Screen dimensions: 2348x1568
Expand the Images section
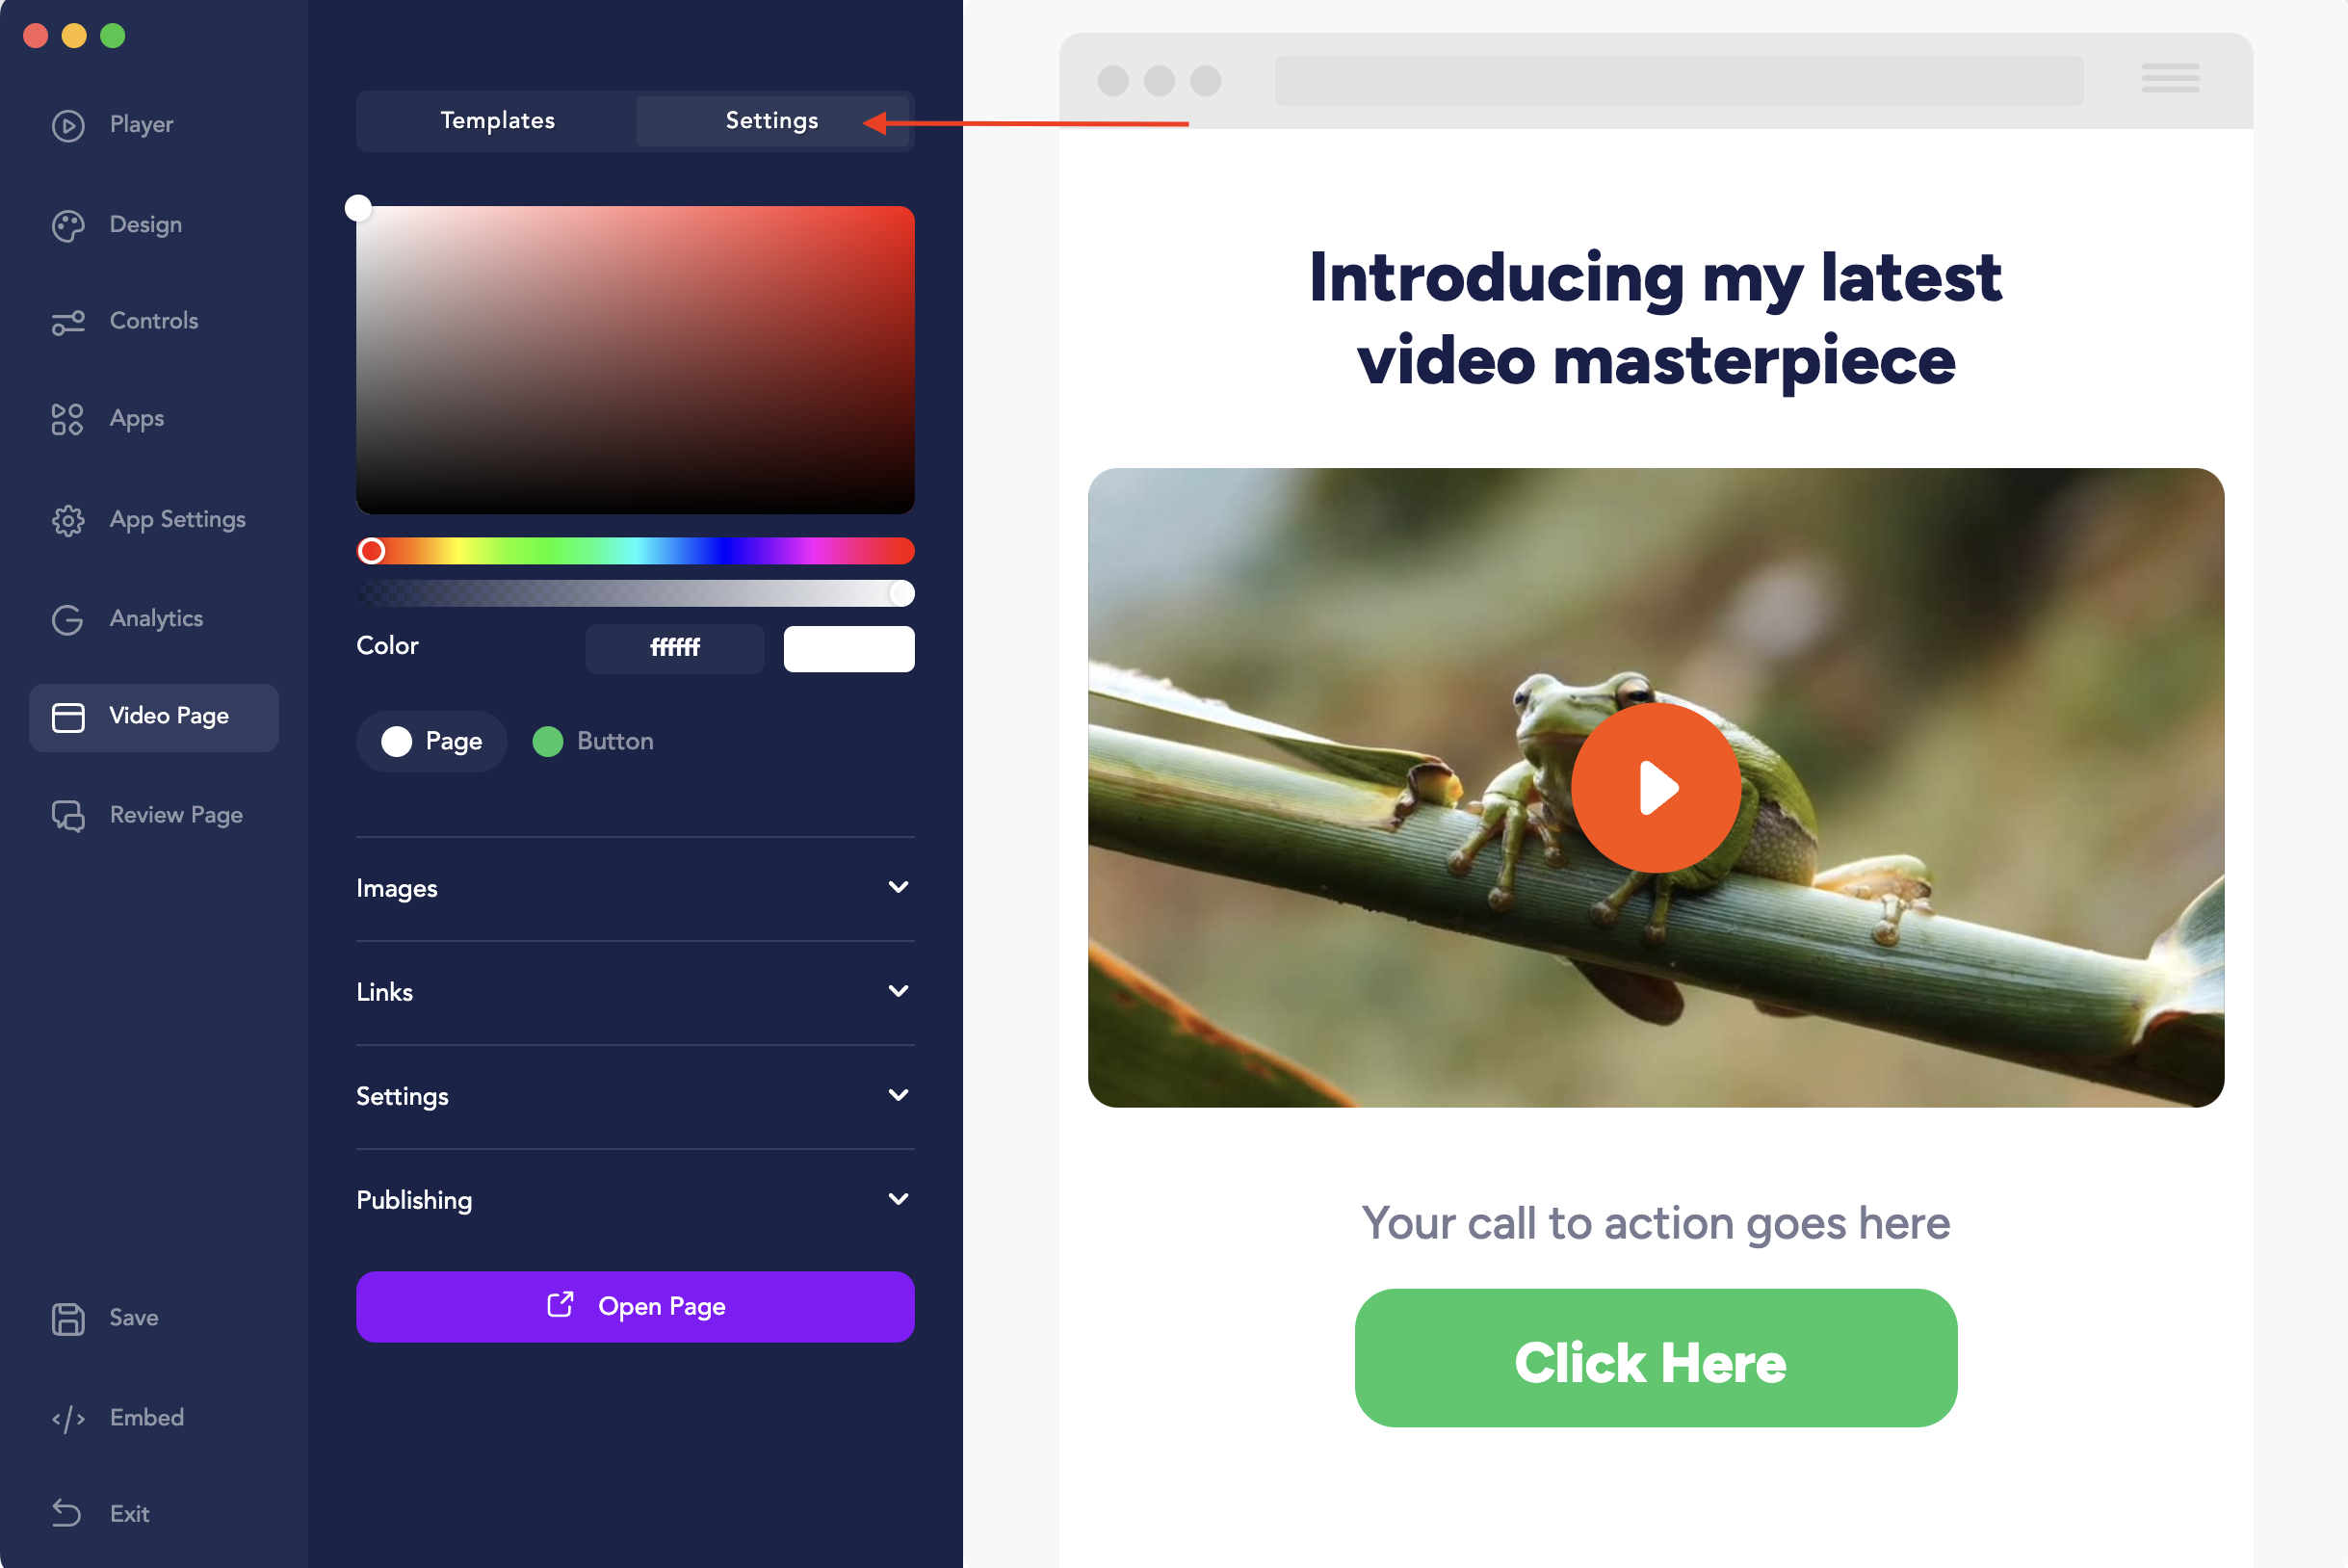point(635,888)
